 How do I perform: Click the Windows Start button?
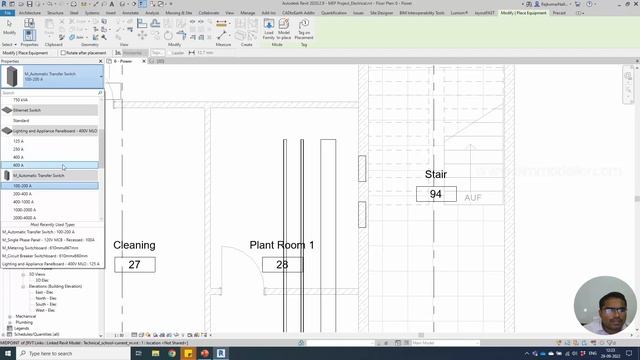8,353
